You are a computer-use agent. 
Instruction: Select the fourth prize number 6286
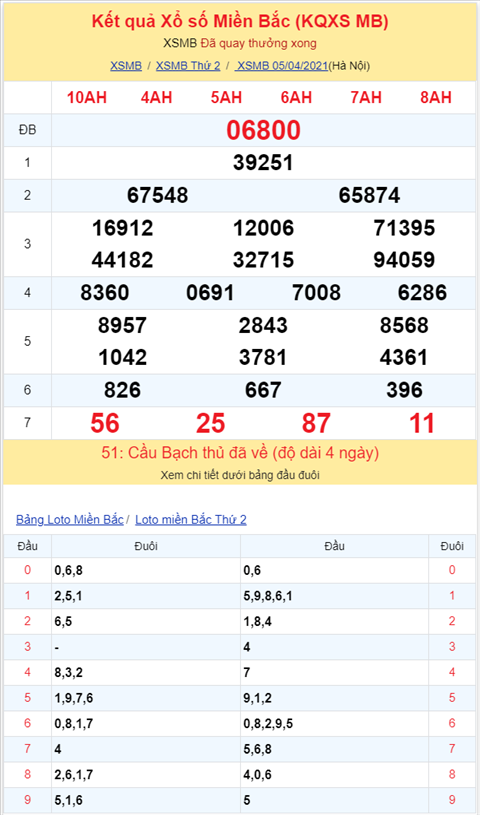(422, 293)
